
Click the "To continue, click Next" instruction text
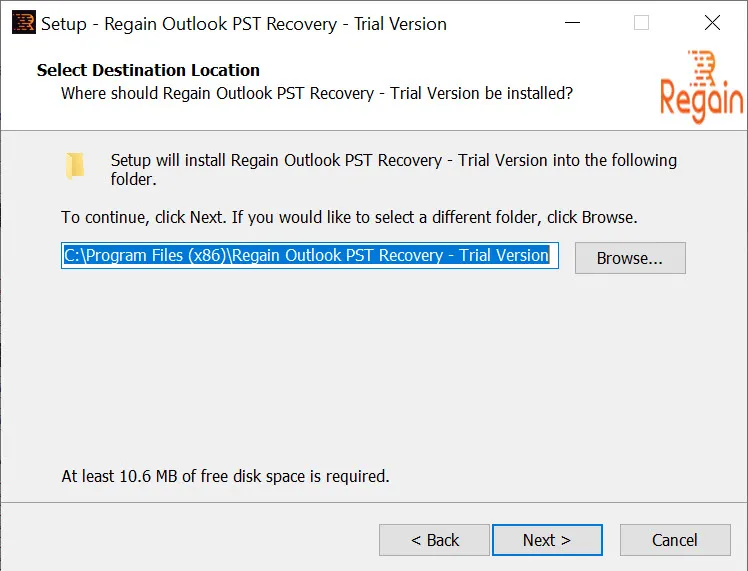[x=349, y=218]
